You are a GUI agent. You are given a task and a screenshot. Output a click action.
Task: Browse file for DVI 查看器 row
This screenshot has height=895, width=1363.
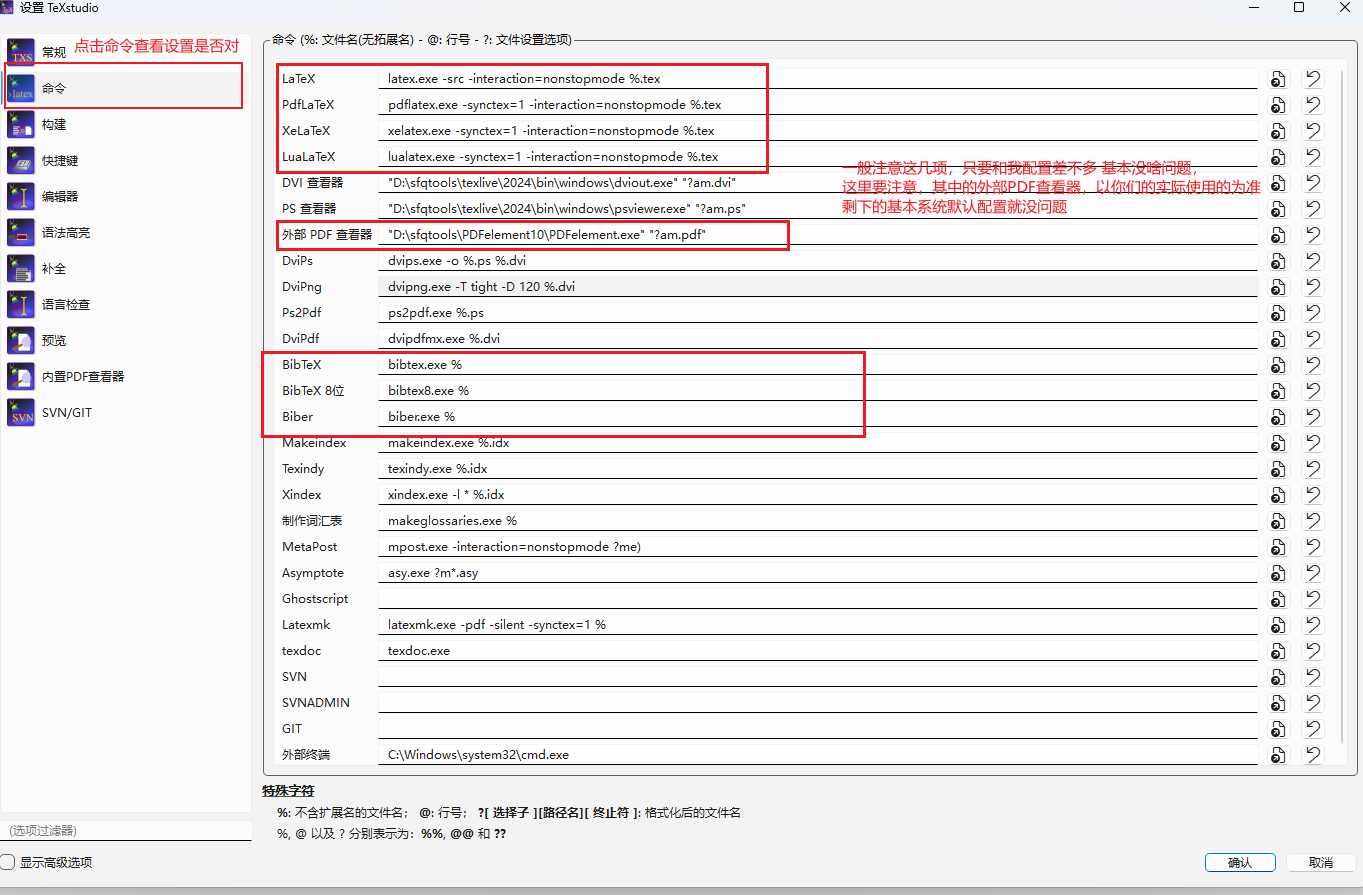click(1277, 182)
